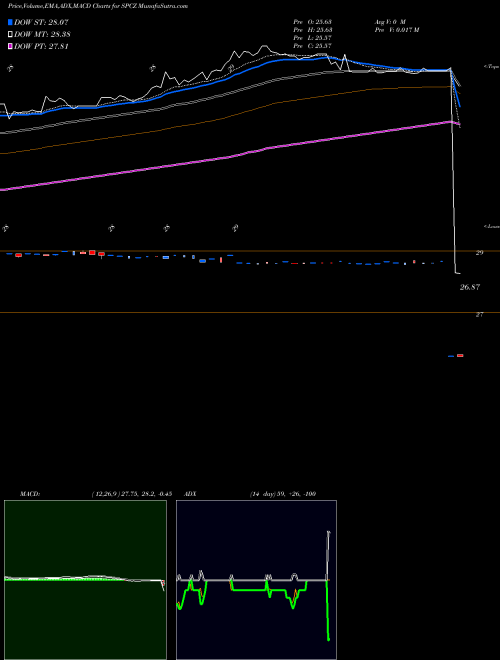Click the 'Pre O: 25.68' open value
Image resolution: width=500 pixels, height=660 pixels.
[x=313, y=21]
